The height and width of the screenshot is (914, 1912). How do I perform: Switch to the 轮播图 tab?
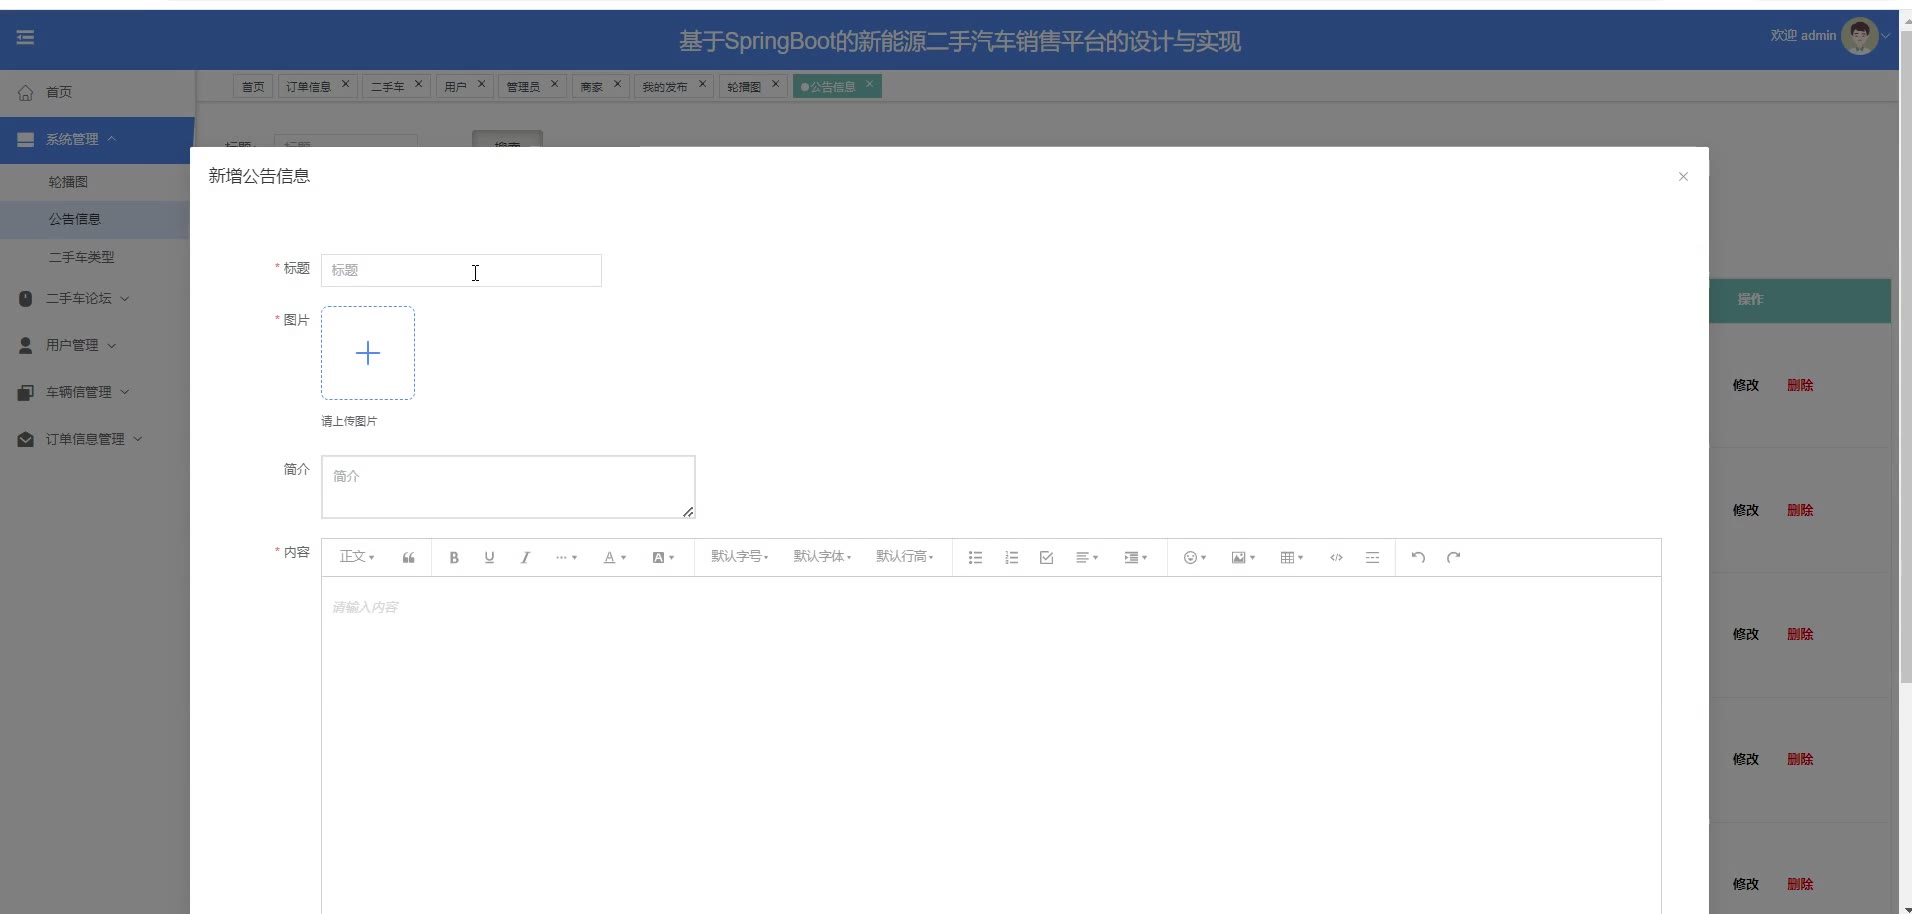pyautogui.click(x=744, y=87)
